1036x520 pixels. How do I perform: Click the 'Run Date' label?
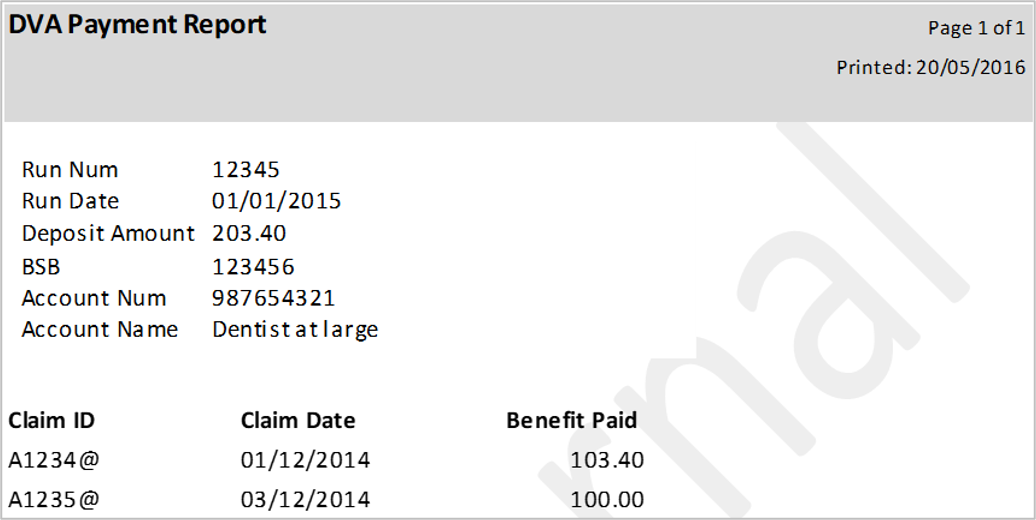tap(71, 201)
